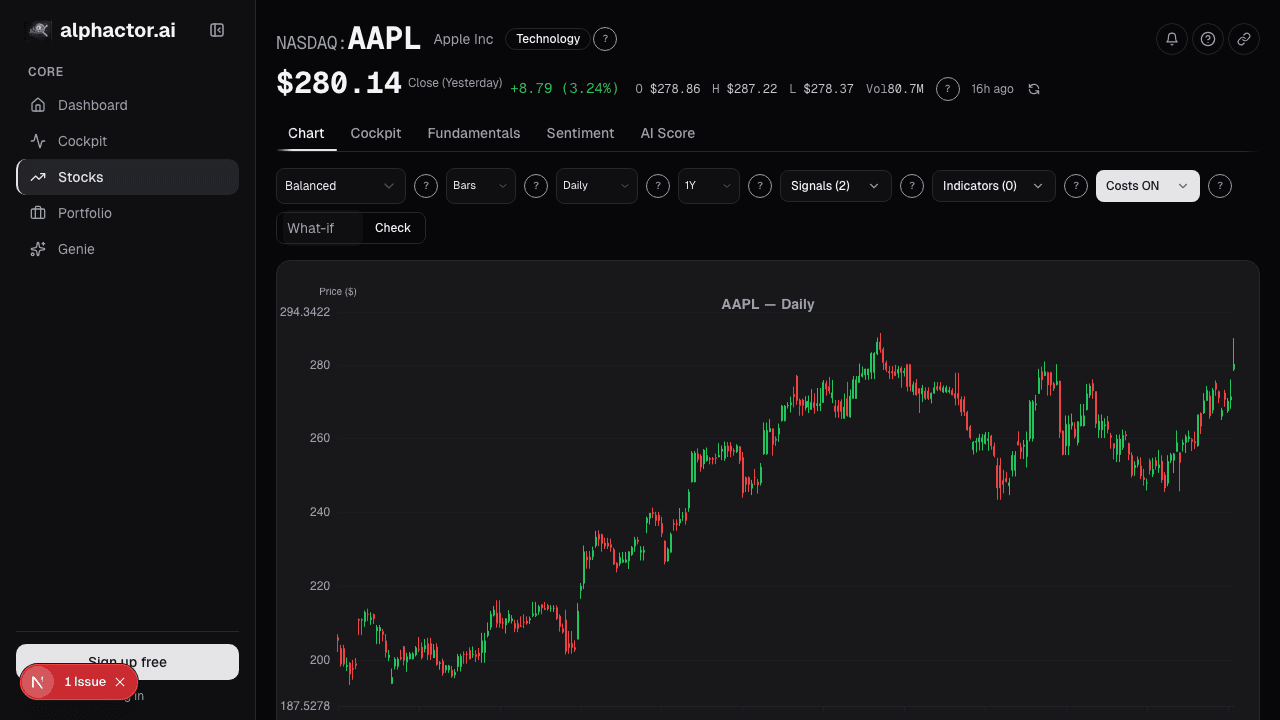The height and width of the screenshot is (720, 1280).
Task: Click help icon beside volume figure
Action: (948, 89)
